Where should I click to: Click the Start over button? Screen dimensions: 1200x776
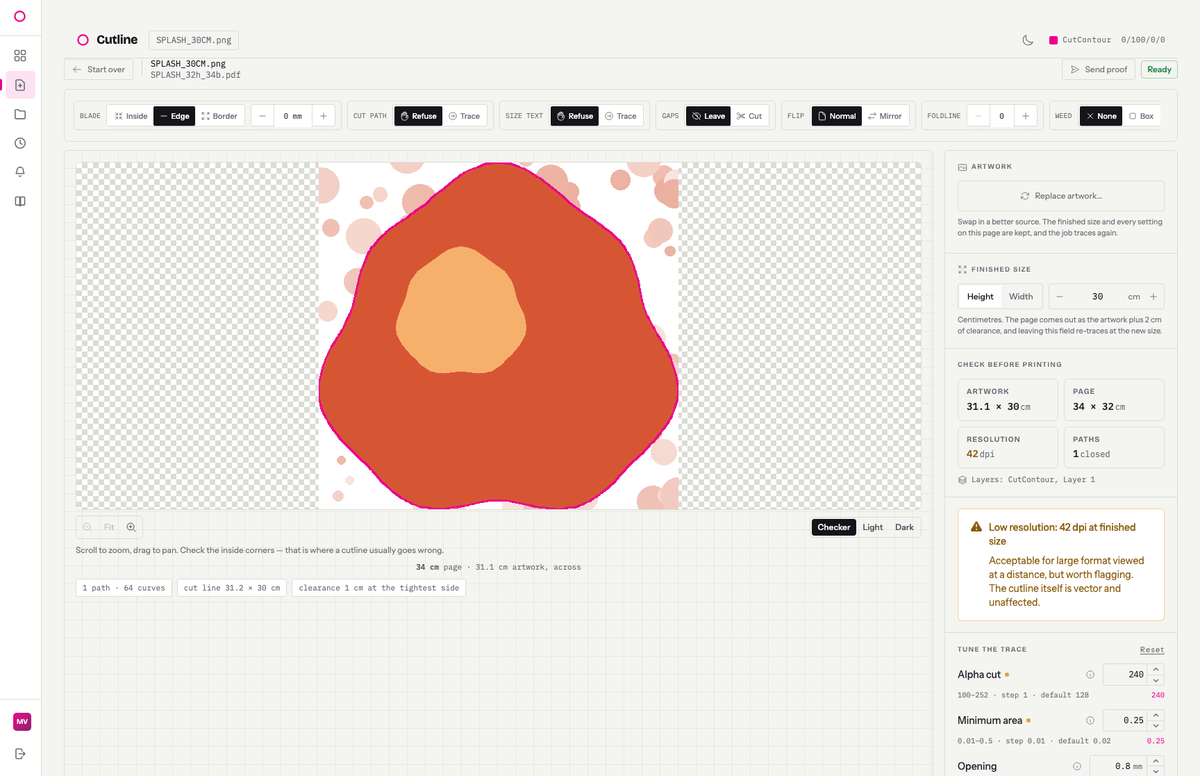click(x=99, y=69)
